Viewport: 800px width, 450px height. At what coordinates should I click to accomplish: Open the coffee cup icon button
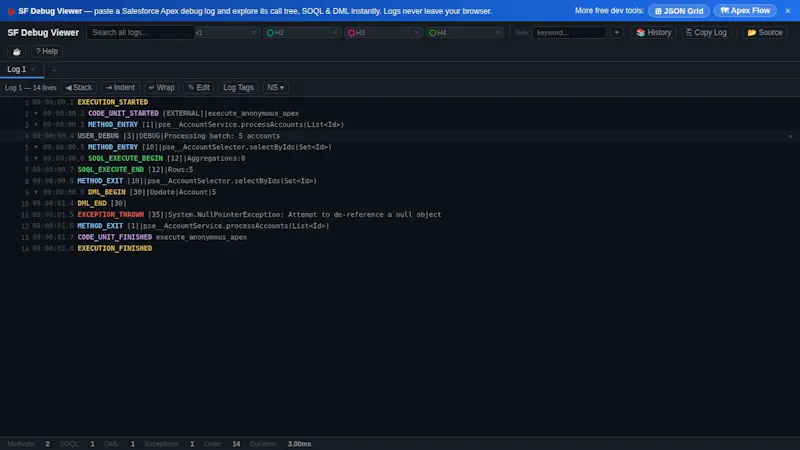(x=17, y=52)
